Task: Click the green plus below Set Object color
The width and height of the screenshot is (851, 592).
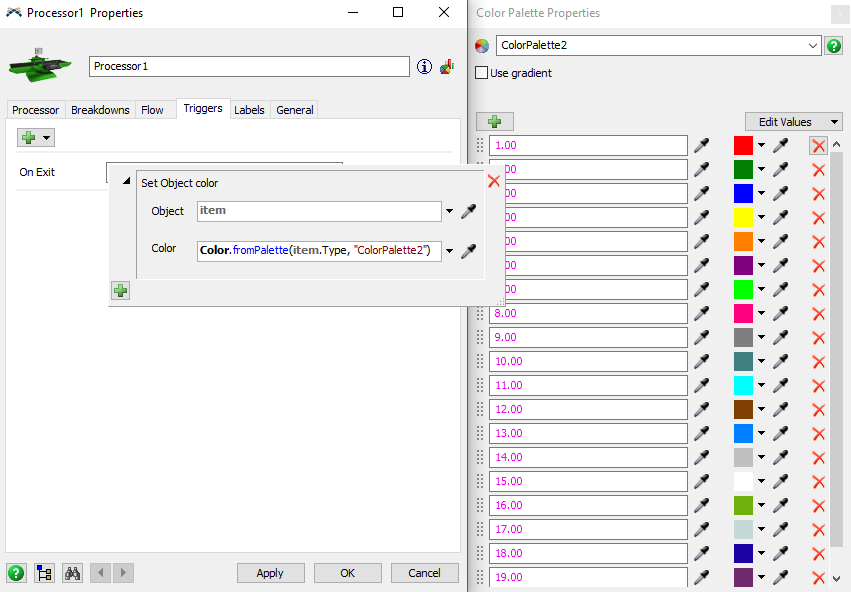Action: point(120,291)
